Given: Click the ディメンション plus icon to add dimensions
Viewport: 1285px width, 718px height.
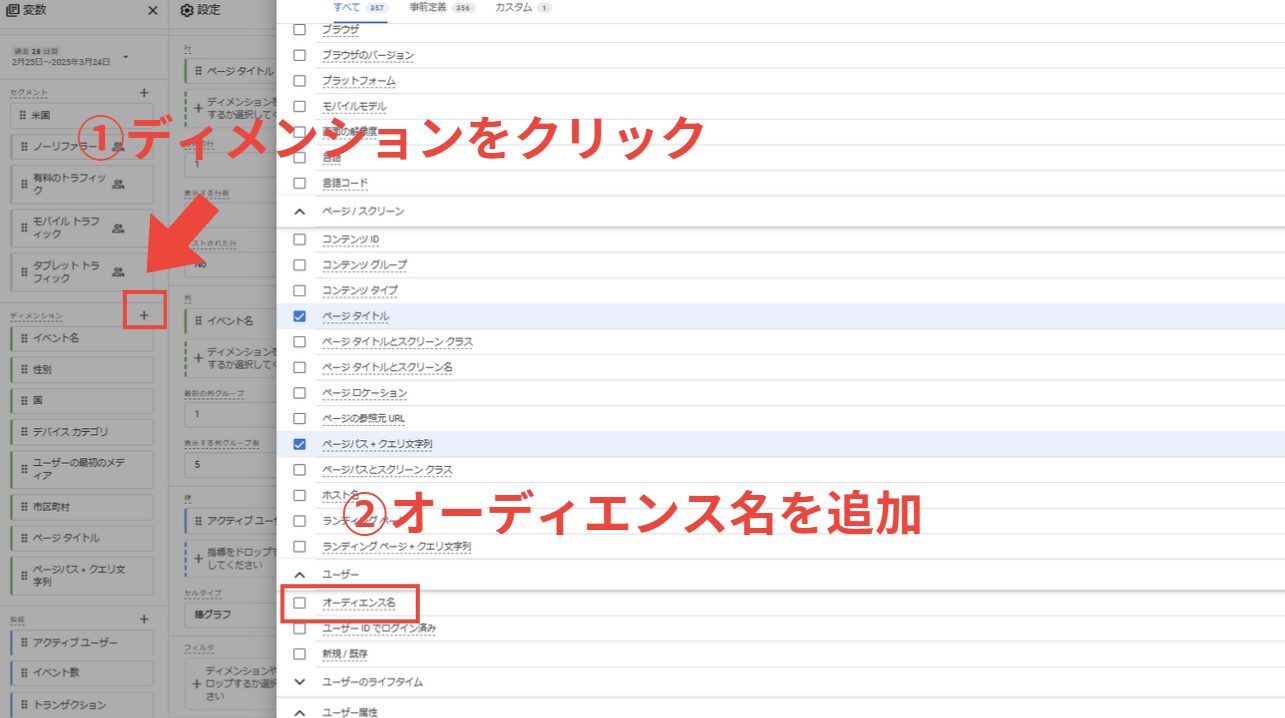Looking at the screenshot, I should [x=144, y=315].
